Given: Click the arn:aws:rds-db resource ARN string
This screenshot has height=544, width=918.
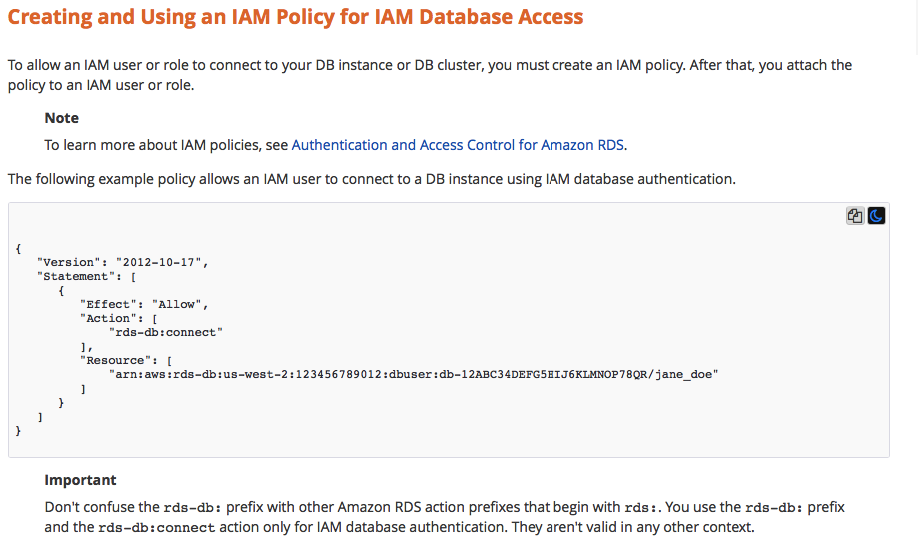Looking at the screenshot, I should [413, 375].
